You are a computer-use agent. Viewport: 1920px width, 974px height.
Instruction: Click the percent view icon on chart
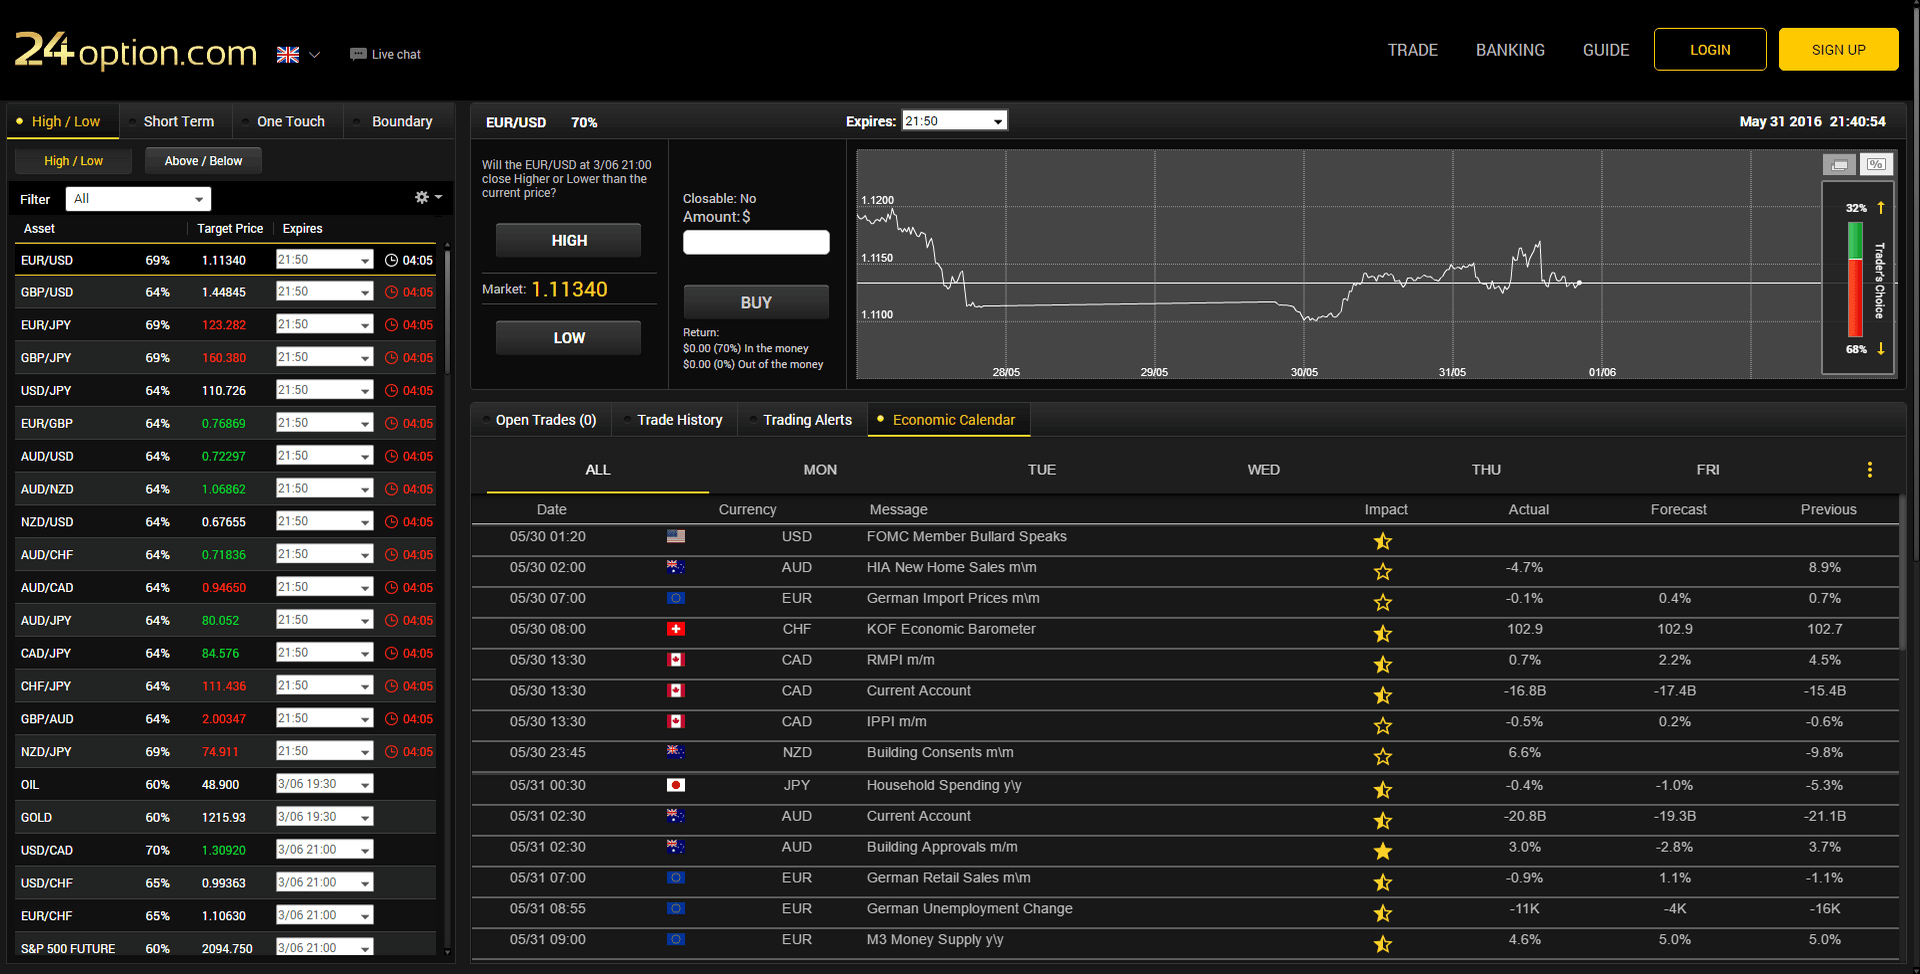pyautogui.click(x=1876, y=164)
